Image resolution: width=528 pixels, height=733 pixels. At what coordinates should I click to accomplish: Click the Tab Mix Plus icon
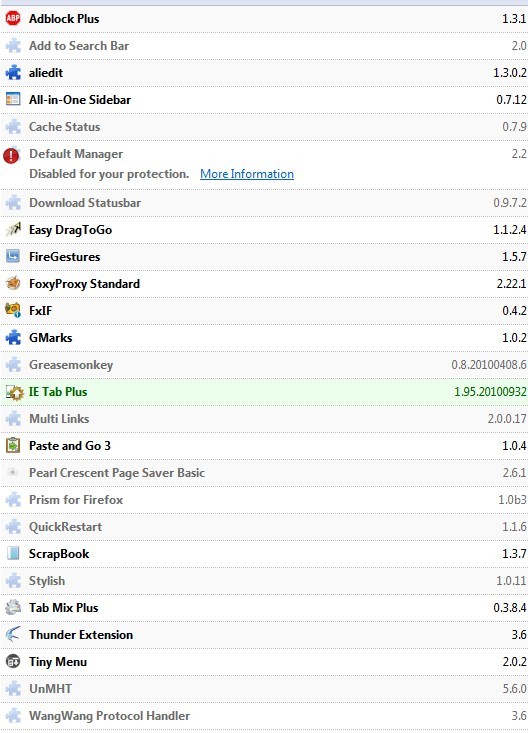(x=13, y=607)
